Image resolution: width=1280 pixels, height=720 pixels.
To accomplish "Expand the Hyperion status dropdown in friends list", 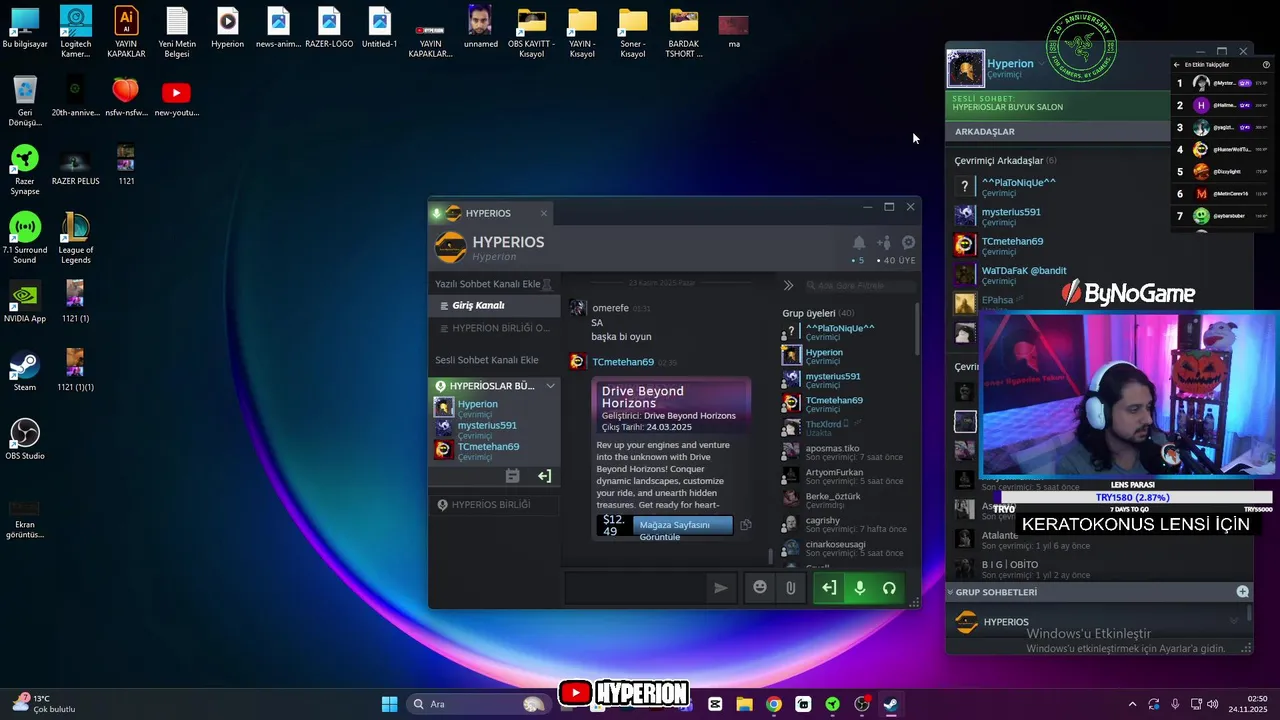I will coord(1041,63).
